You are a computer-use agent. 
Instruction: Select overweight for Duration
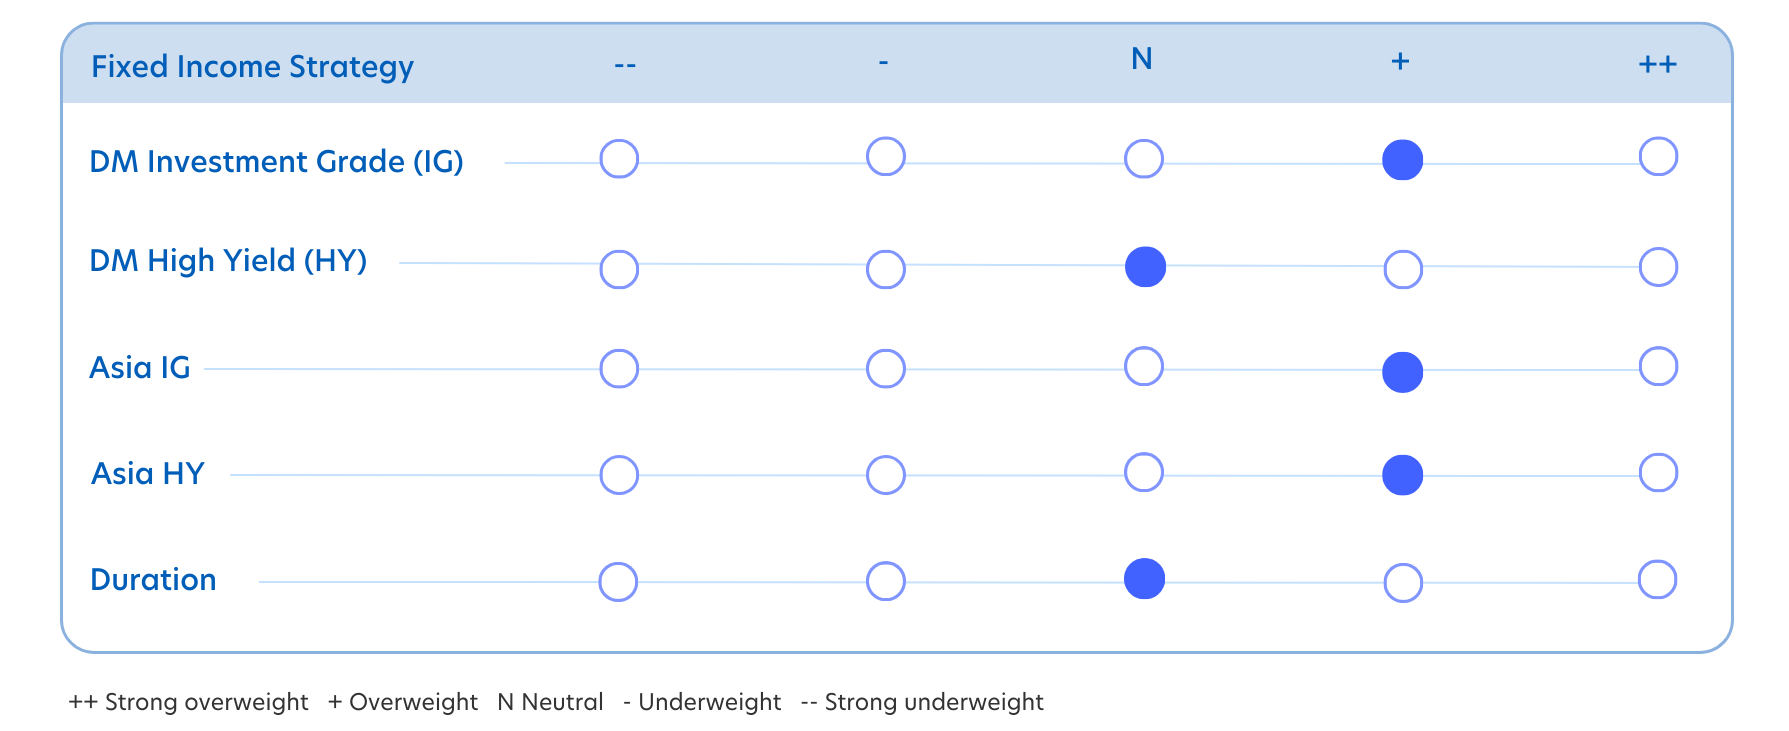click(x=1403, y=583)
